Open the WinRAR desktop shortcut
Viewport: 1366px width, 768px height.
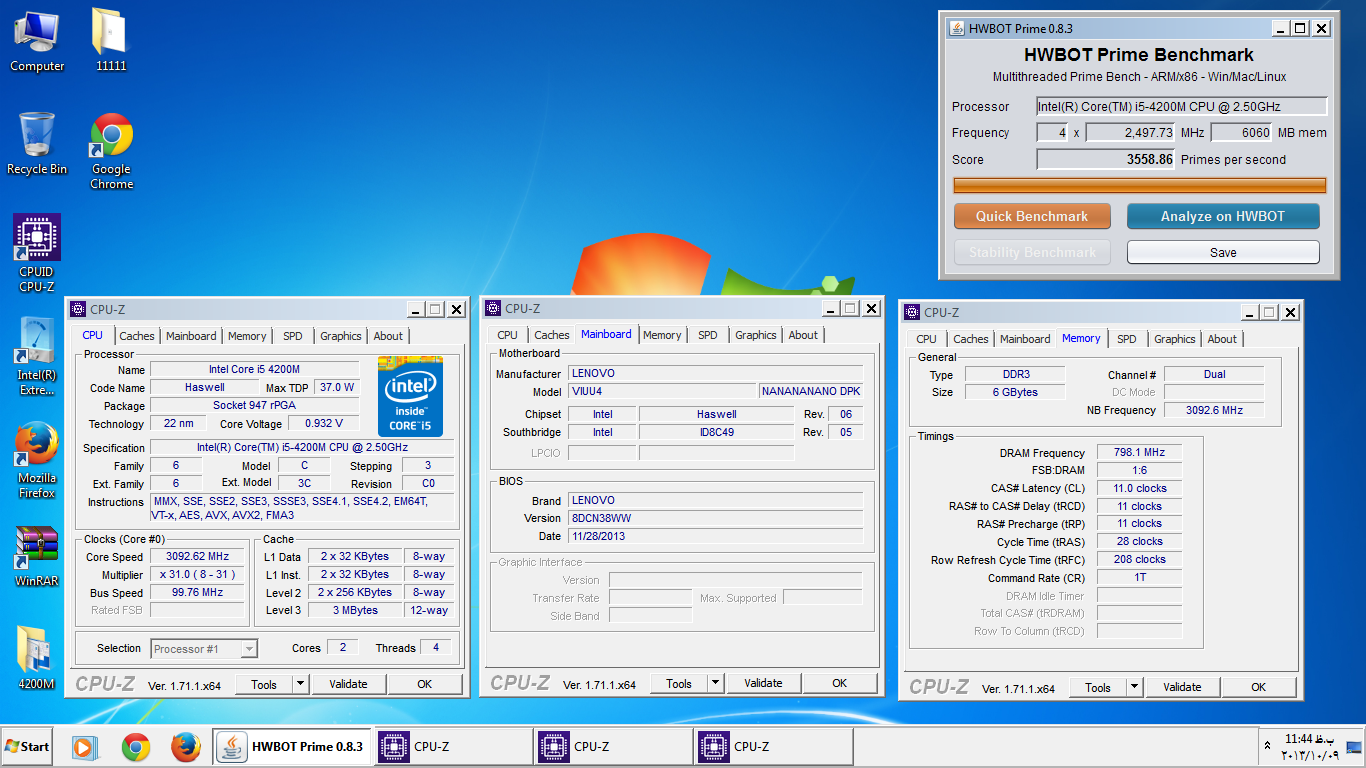pos(37,556)
